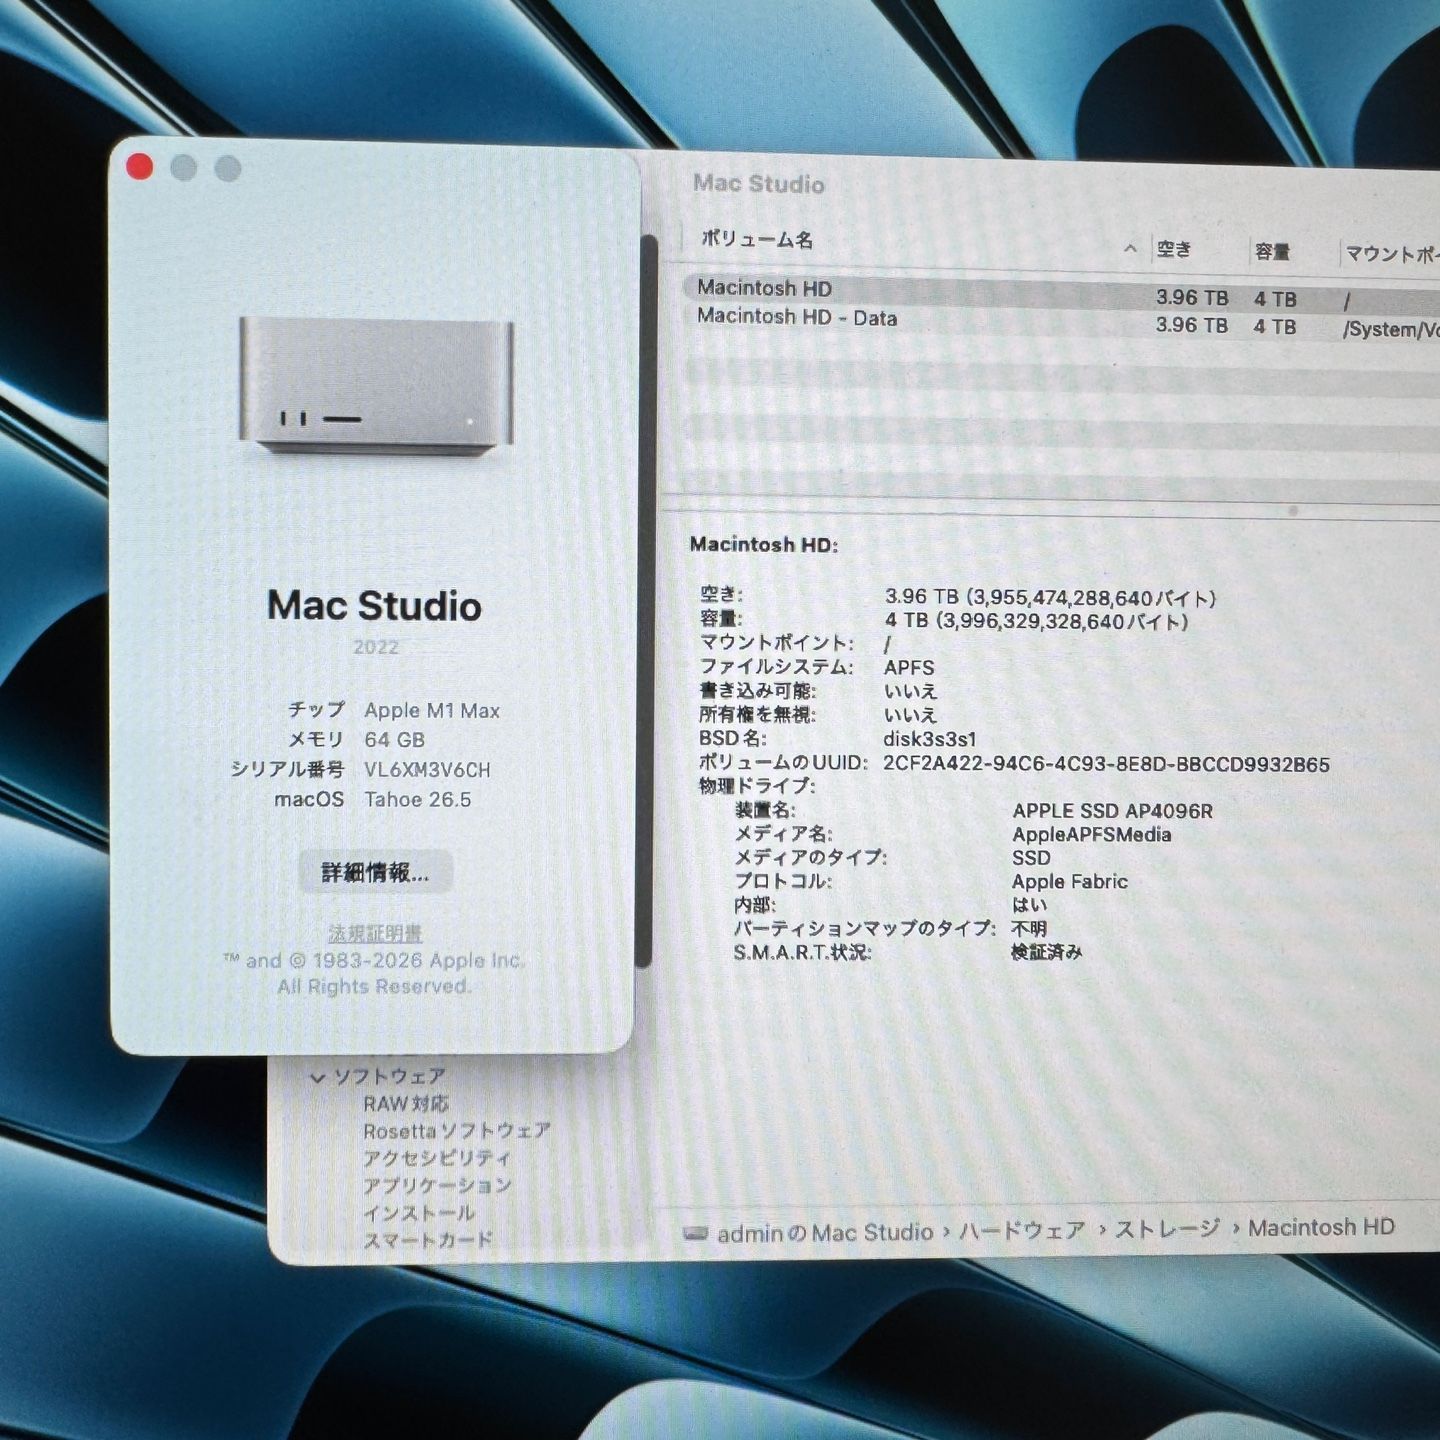Click the 検証済み S.M.A.R.T. status value

point(1046,952)
